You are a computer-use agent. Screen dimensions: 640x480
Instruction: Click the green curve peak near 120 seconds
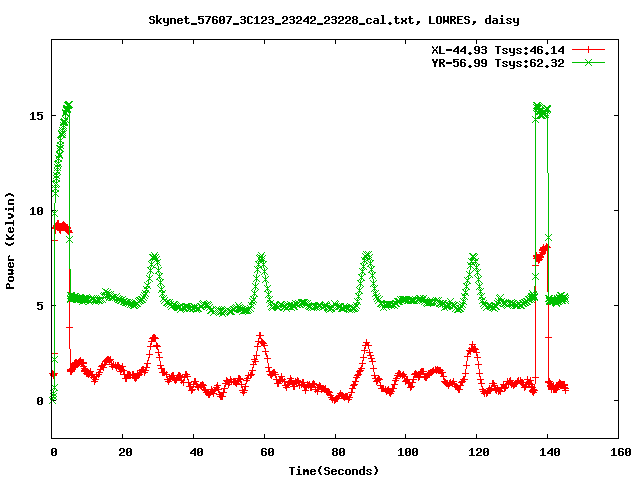click(473, 258)
